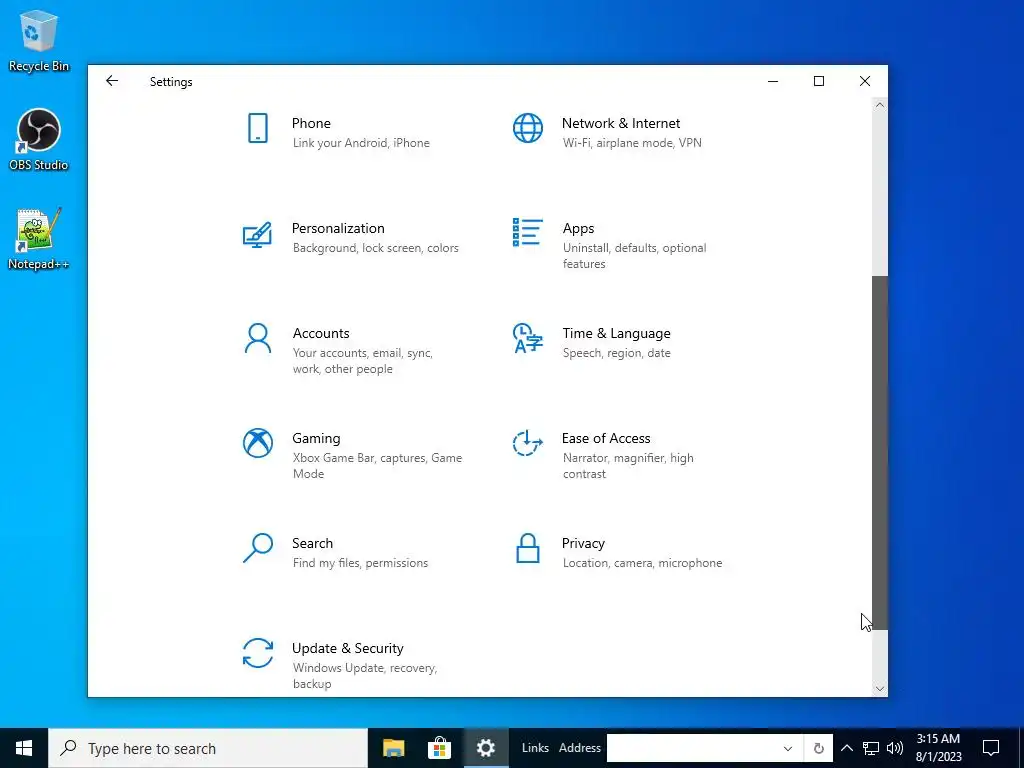The image size is (1024, 768).
Task: Expand the taskbar Address dropdown arrow
Action: pos(788,748)
